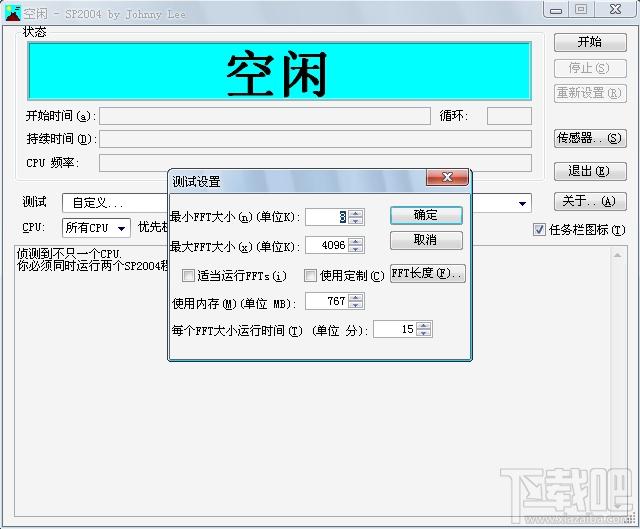Close the 测试设置 dialog with red X
640x529 pixels.
[x=447, y=177]
